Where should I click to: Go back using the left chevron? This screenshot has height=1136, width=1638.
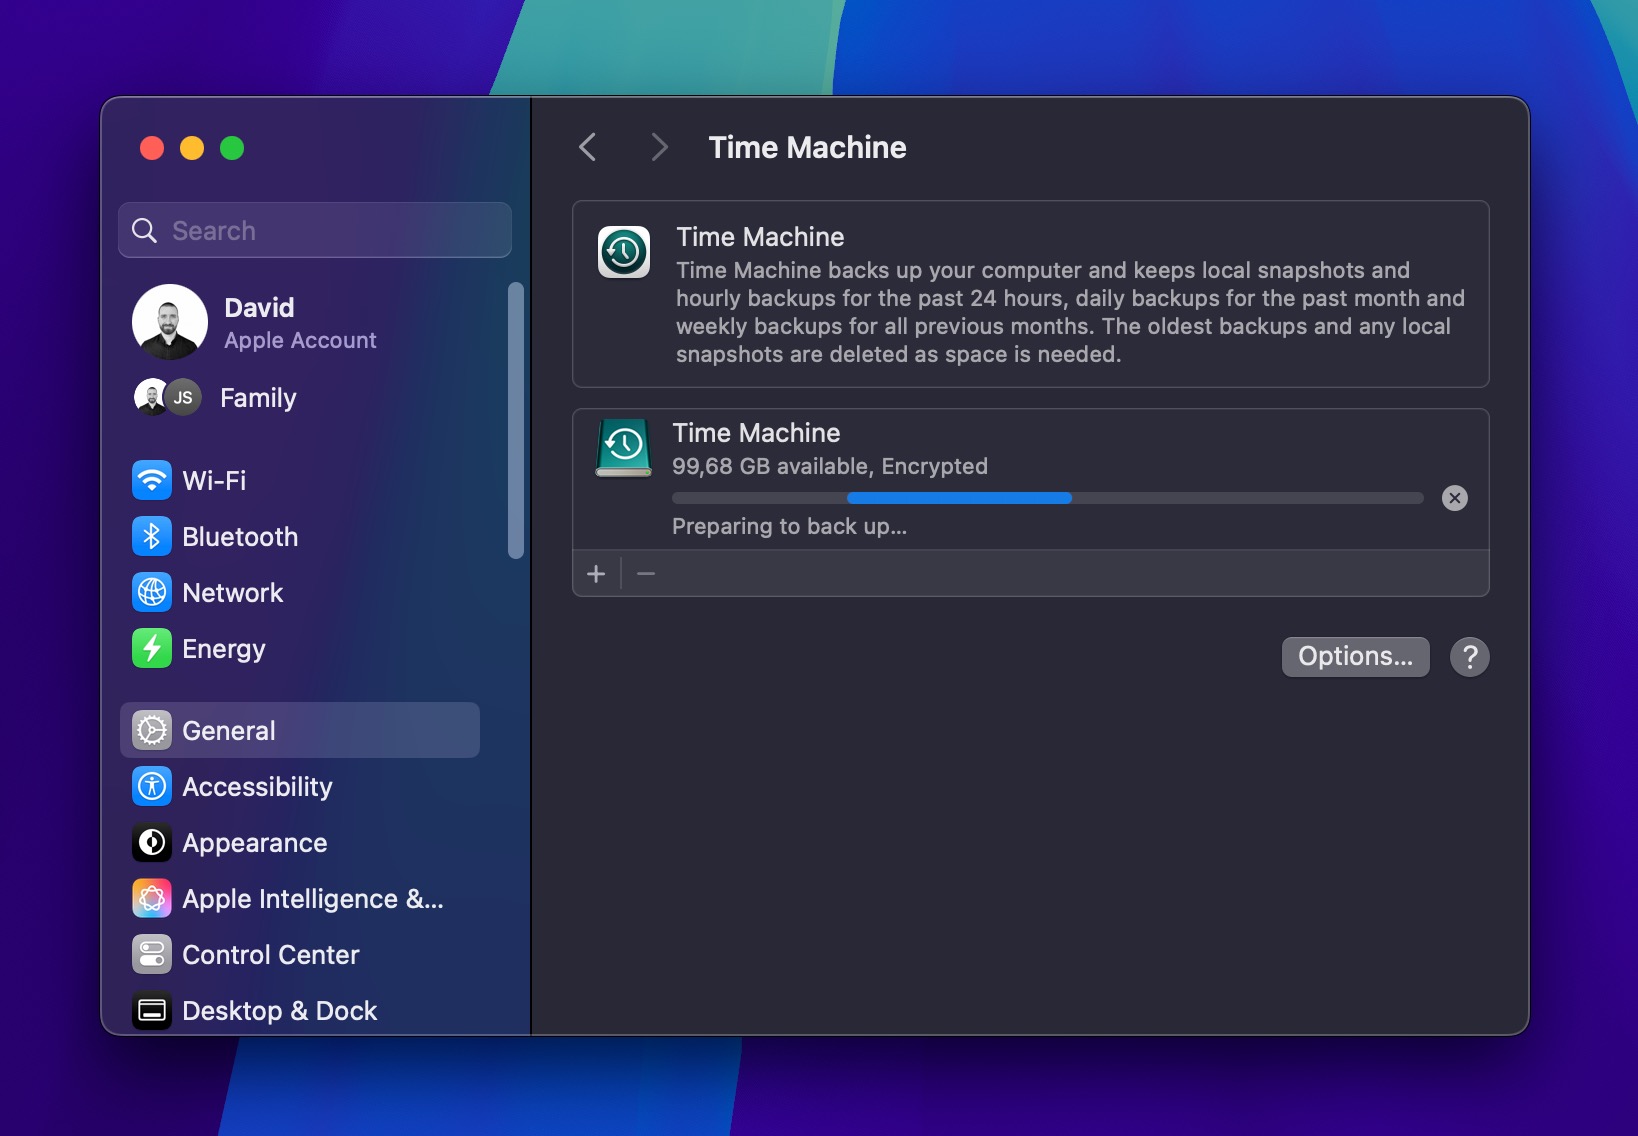(x=587, y=146)
